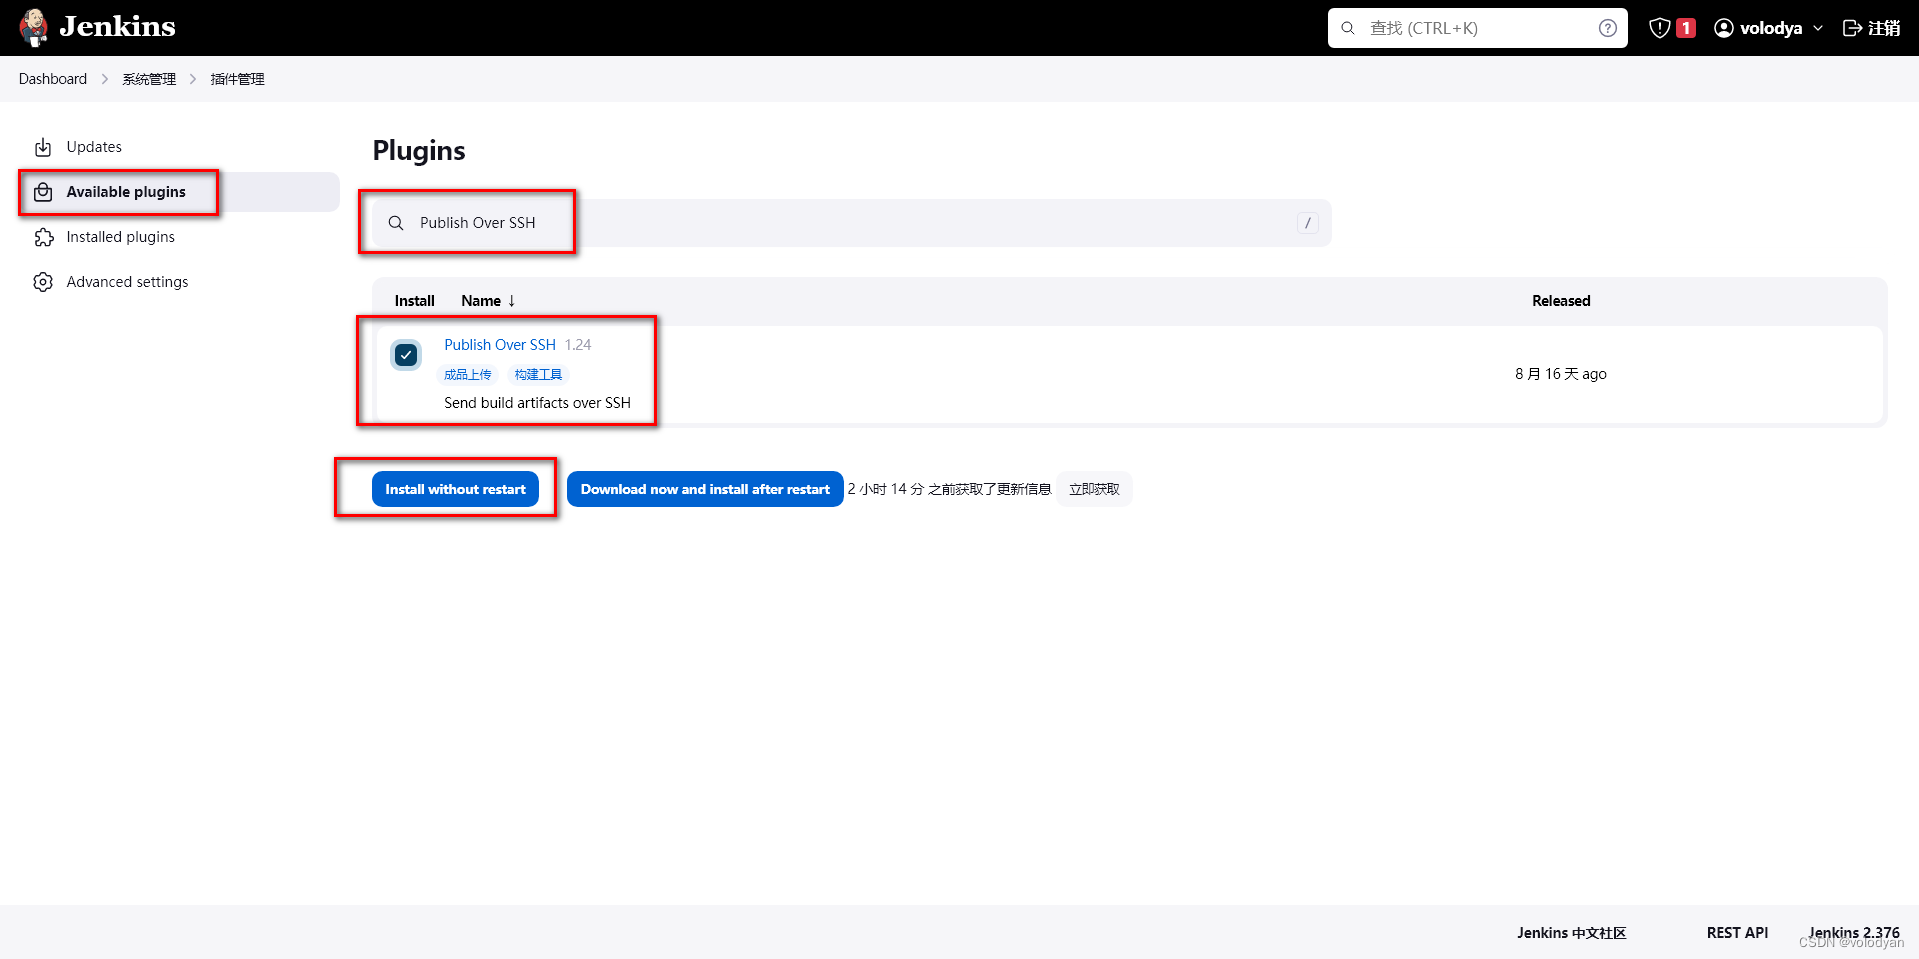This screenshot has height=959, width=1919.
Task: Open Advanced settings in sidebar
Action: click(180, 282)
